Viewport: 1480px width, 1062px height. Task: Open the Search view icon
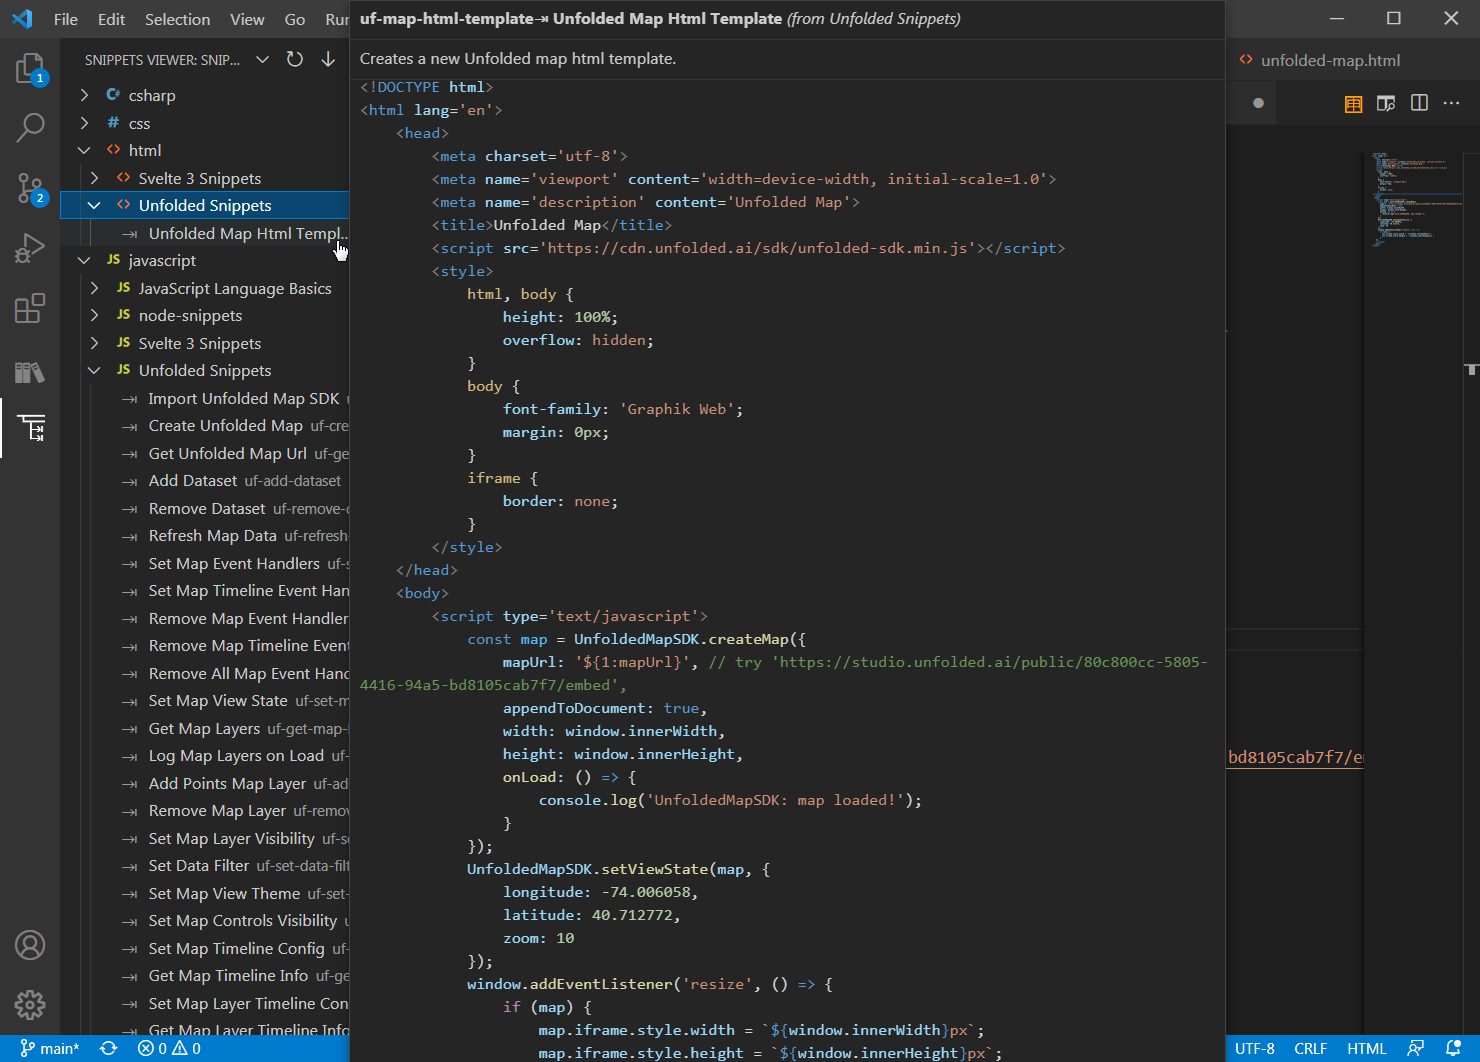pos(30,128)
